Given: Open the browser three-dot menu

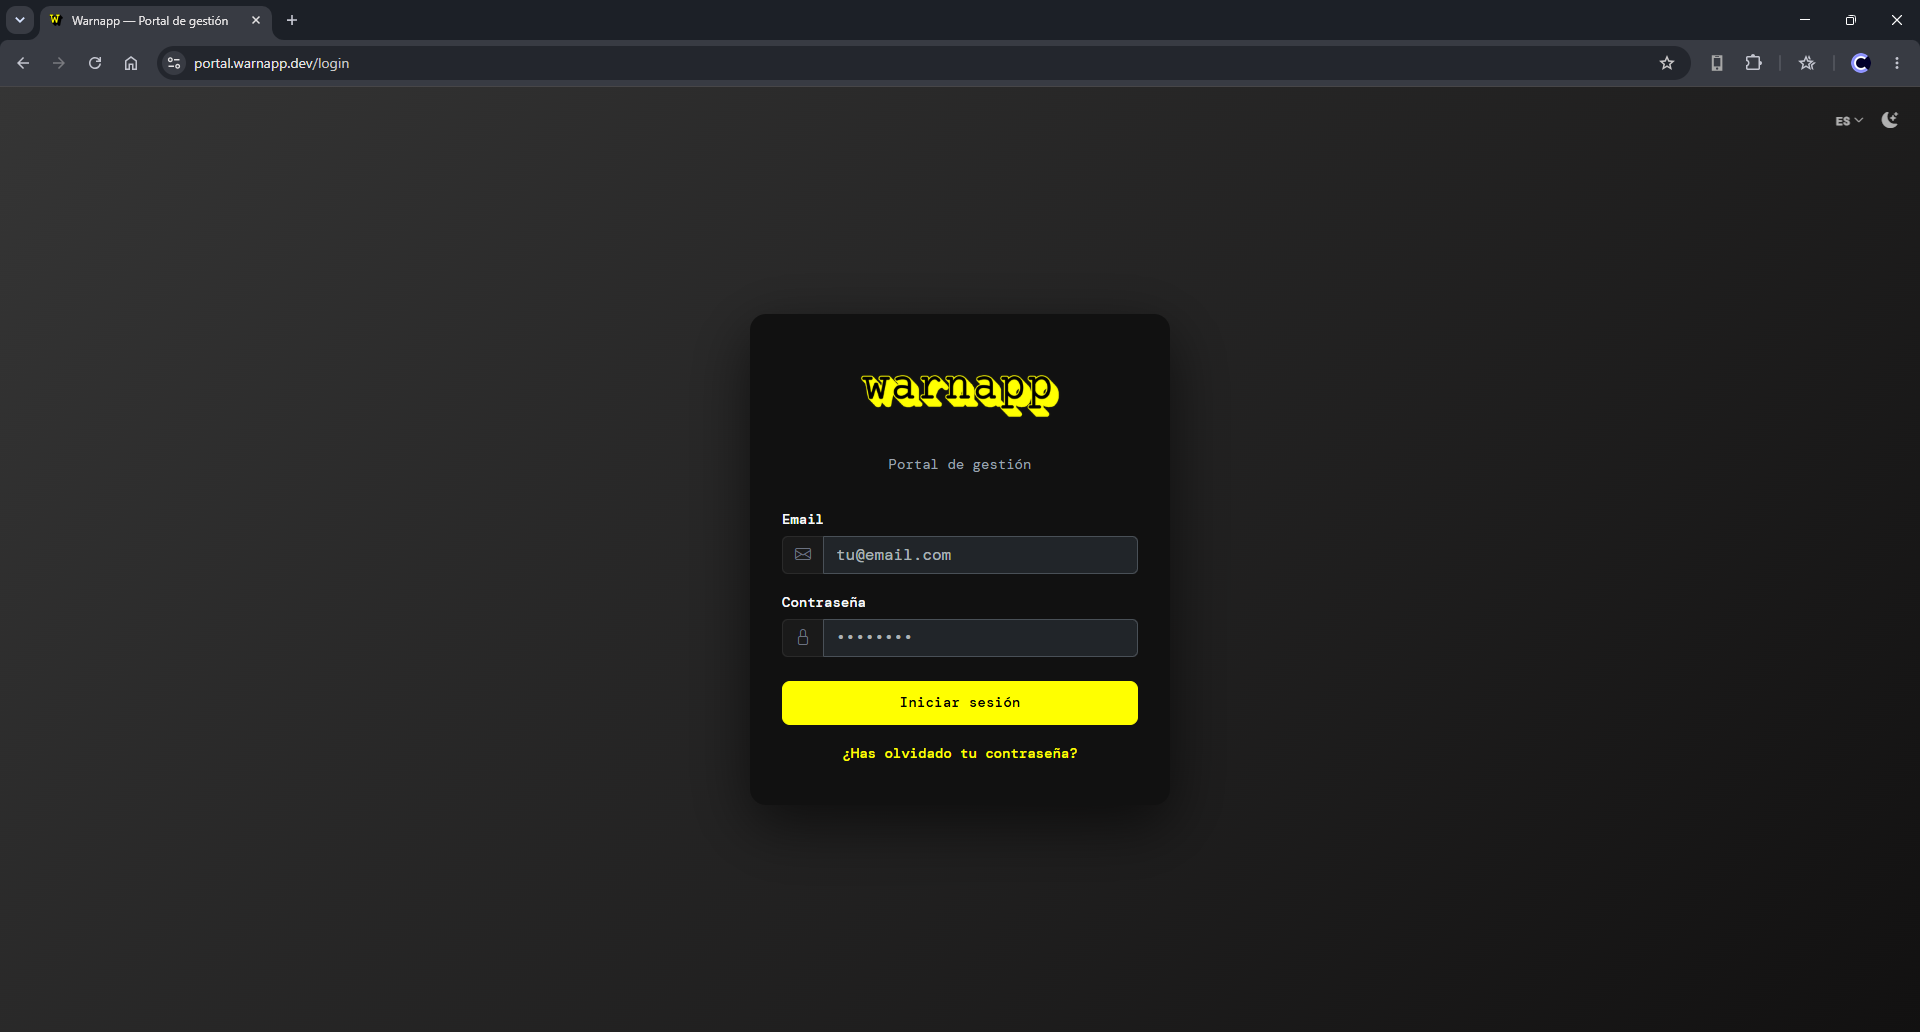Looking at the screenshot, I should [x=1897, y=63].
